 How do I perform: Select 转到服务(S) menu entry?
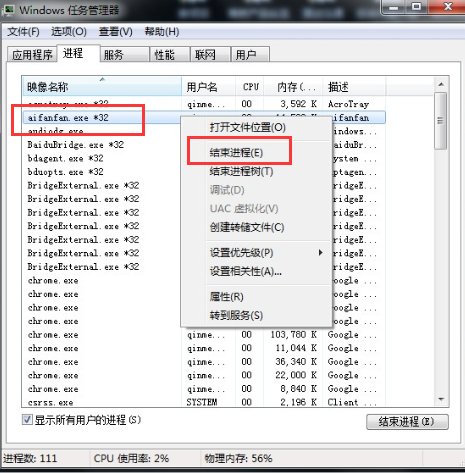point(236,315)
